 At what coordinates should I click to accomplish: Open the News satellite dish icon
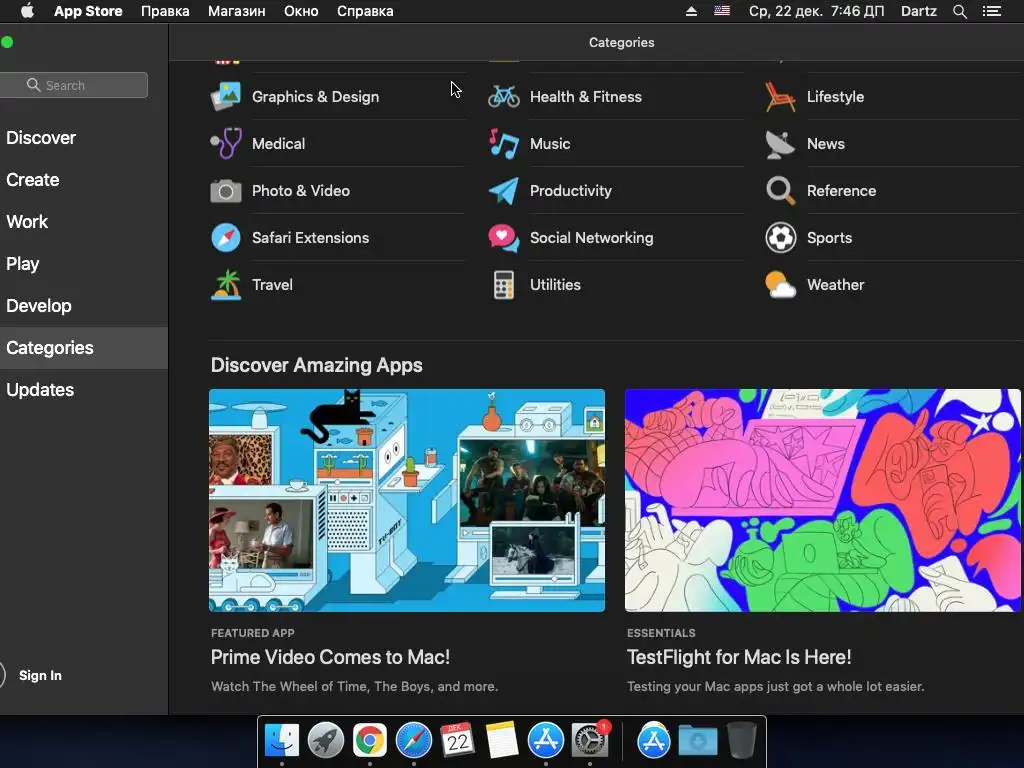tap(780, 144)
